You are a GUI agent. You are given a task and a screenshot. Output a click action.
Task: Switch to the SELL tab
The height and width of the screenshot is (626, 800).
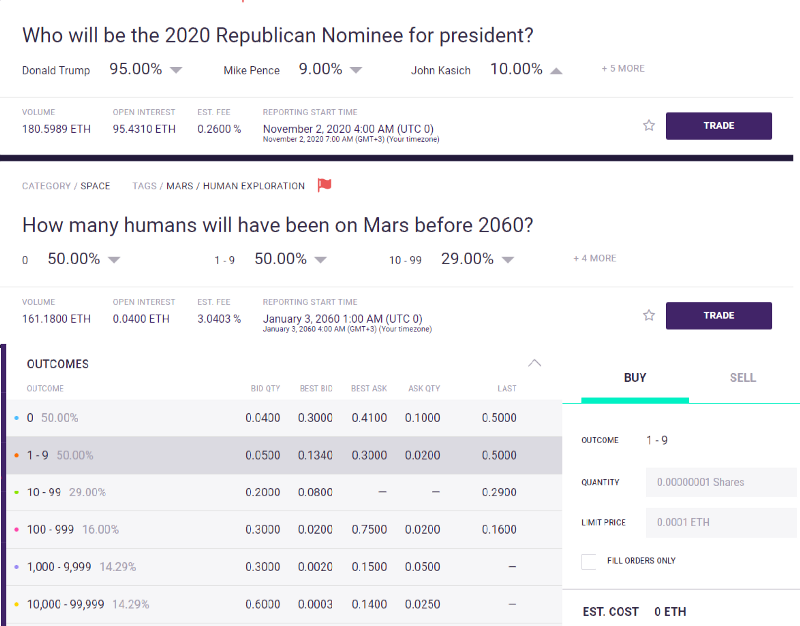743,378
